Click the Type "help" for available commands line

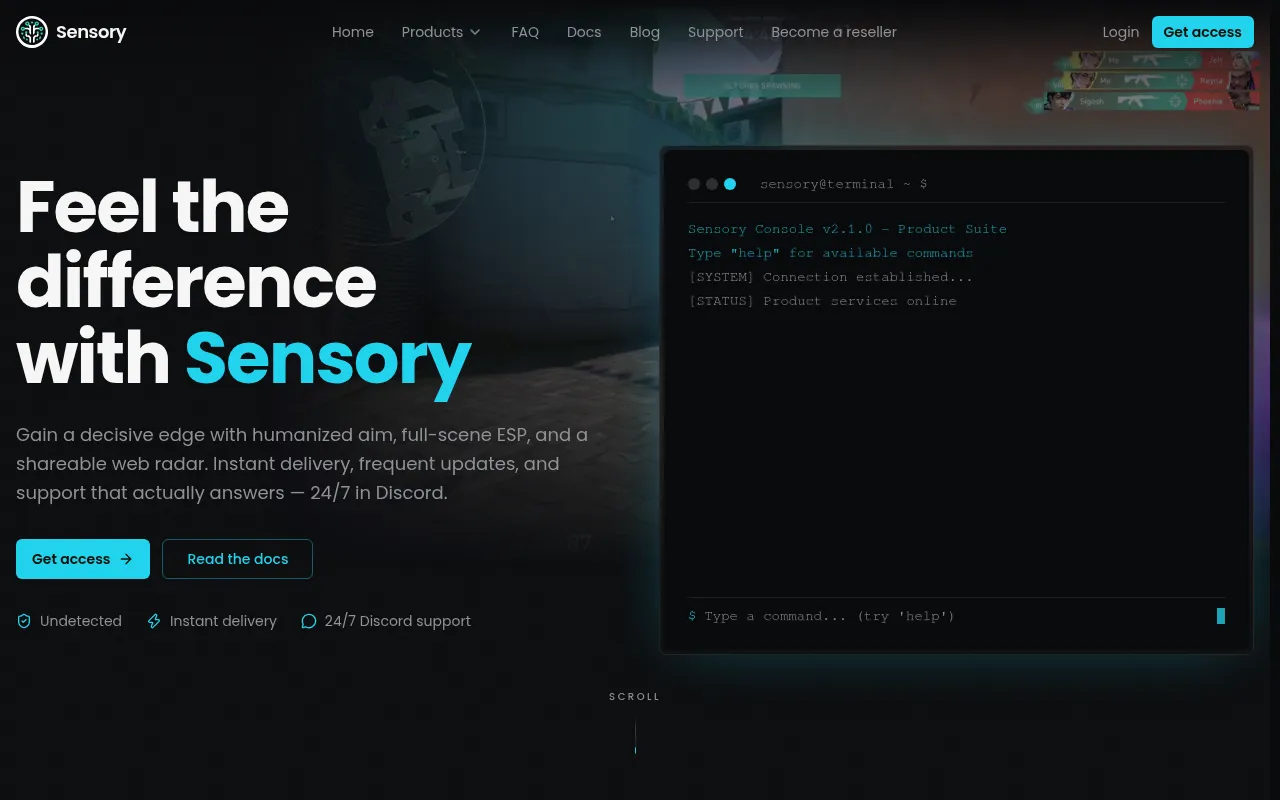click(x=831, y=253)
